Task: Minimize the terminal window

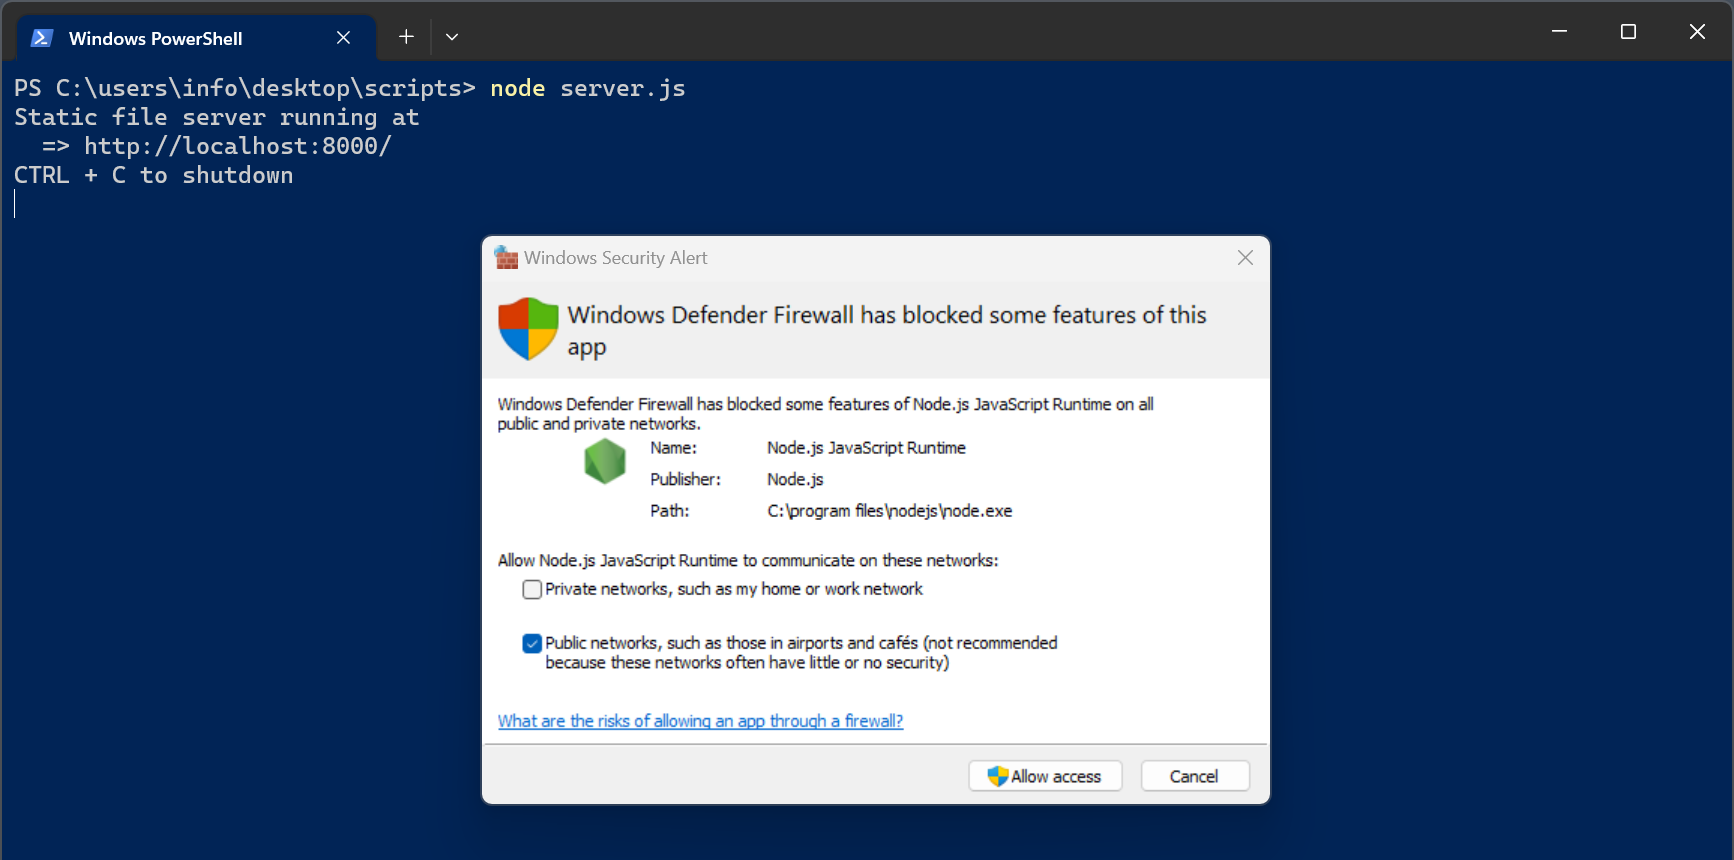Action: (x=1559, y=32)
